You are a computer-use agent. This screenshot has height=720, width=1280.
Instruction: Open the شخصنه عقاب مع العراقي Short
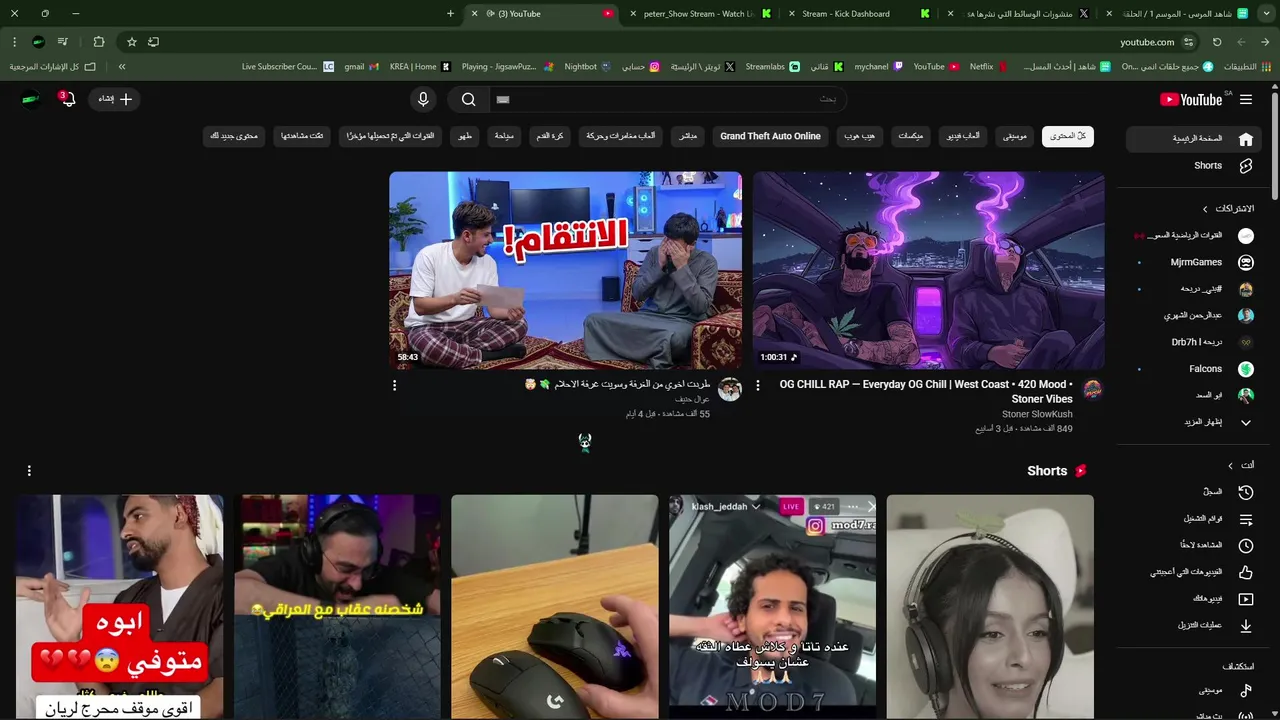click(337, 607)
